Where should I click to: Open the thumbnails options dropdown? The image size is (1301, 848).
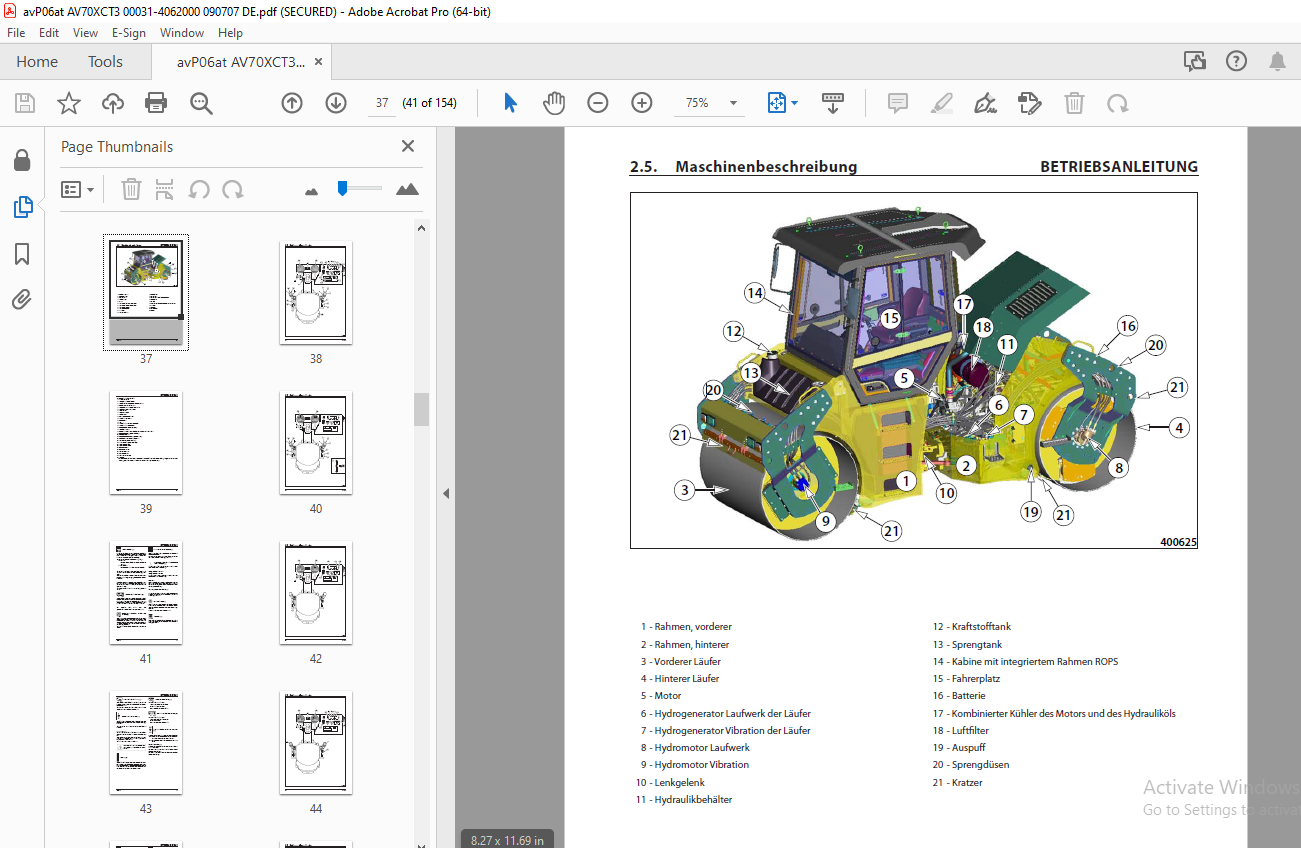[77, 189]
